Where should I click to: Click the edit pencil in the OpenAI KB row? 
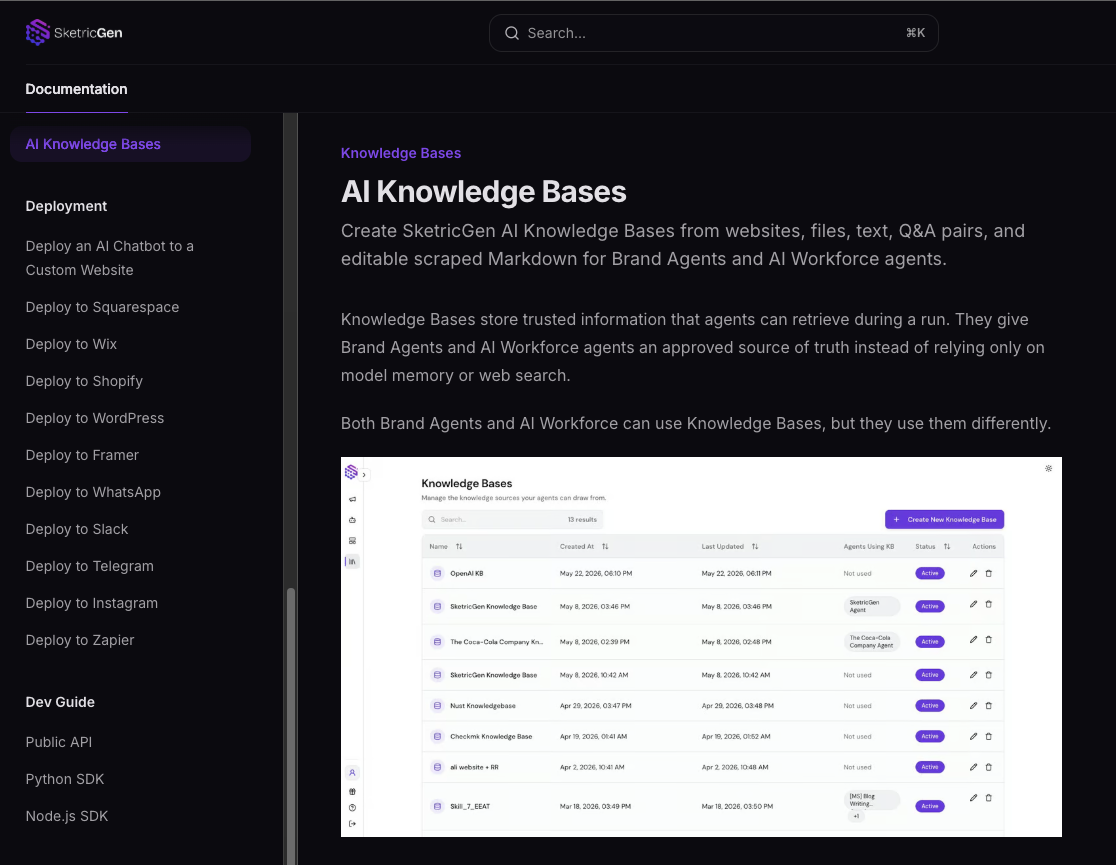coord(973,573)
